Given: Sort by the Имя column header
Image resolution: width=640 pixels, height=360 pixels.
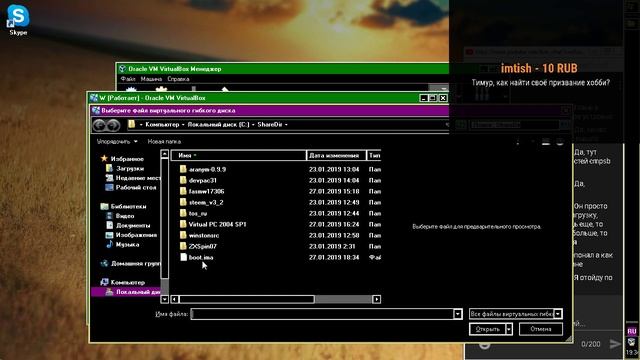Looking at the screenshot, I should (238, 156).
